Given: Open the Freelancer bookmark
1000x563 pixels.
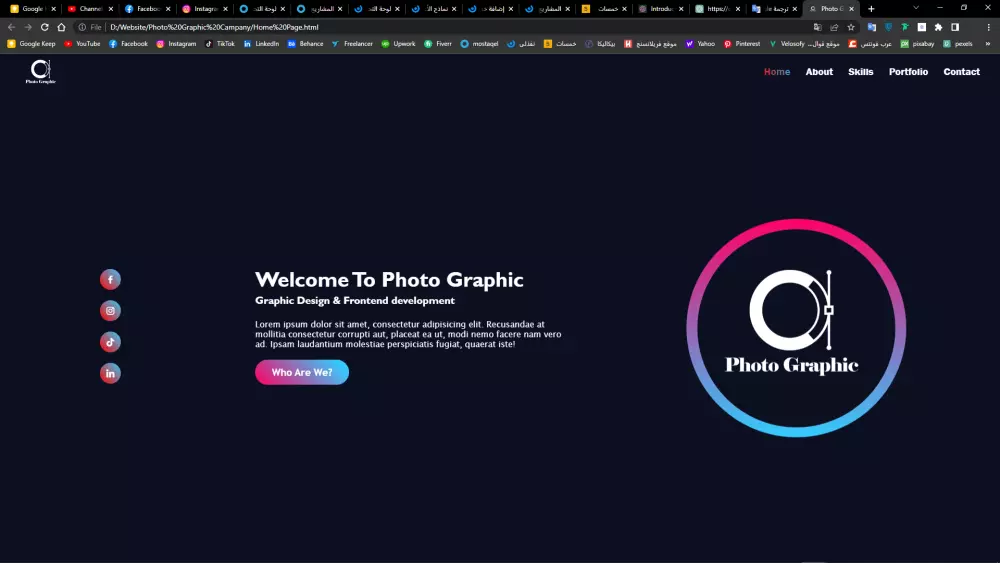Looking at the screenshot, I should [351, 44].
